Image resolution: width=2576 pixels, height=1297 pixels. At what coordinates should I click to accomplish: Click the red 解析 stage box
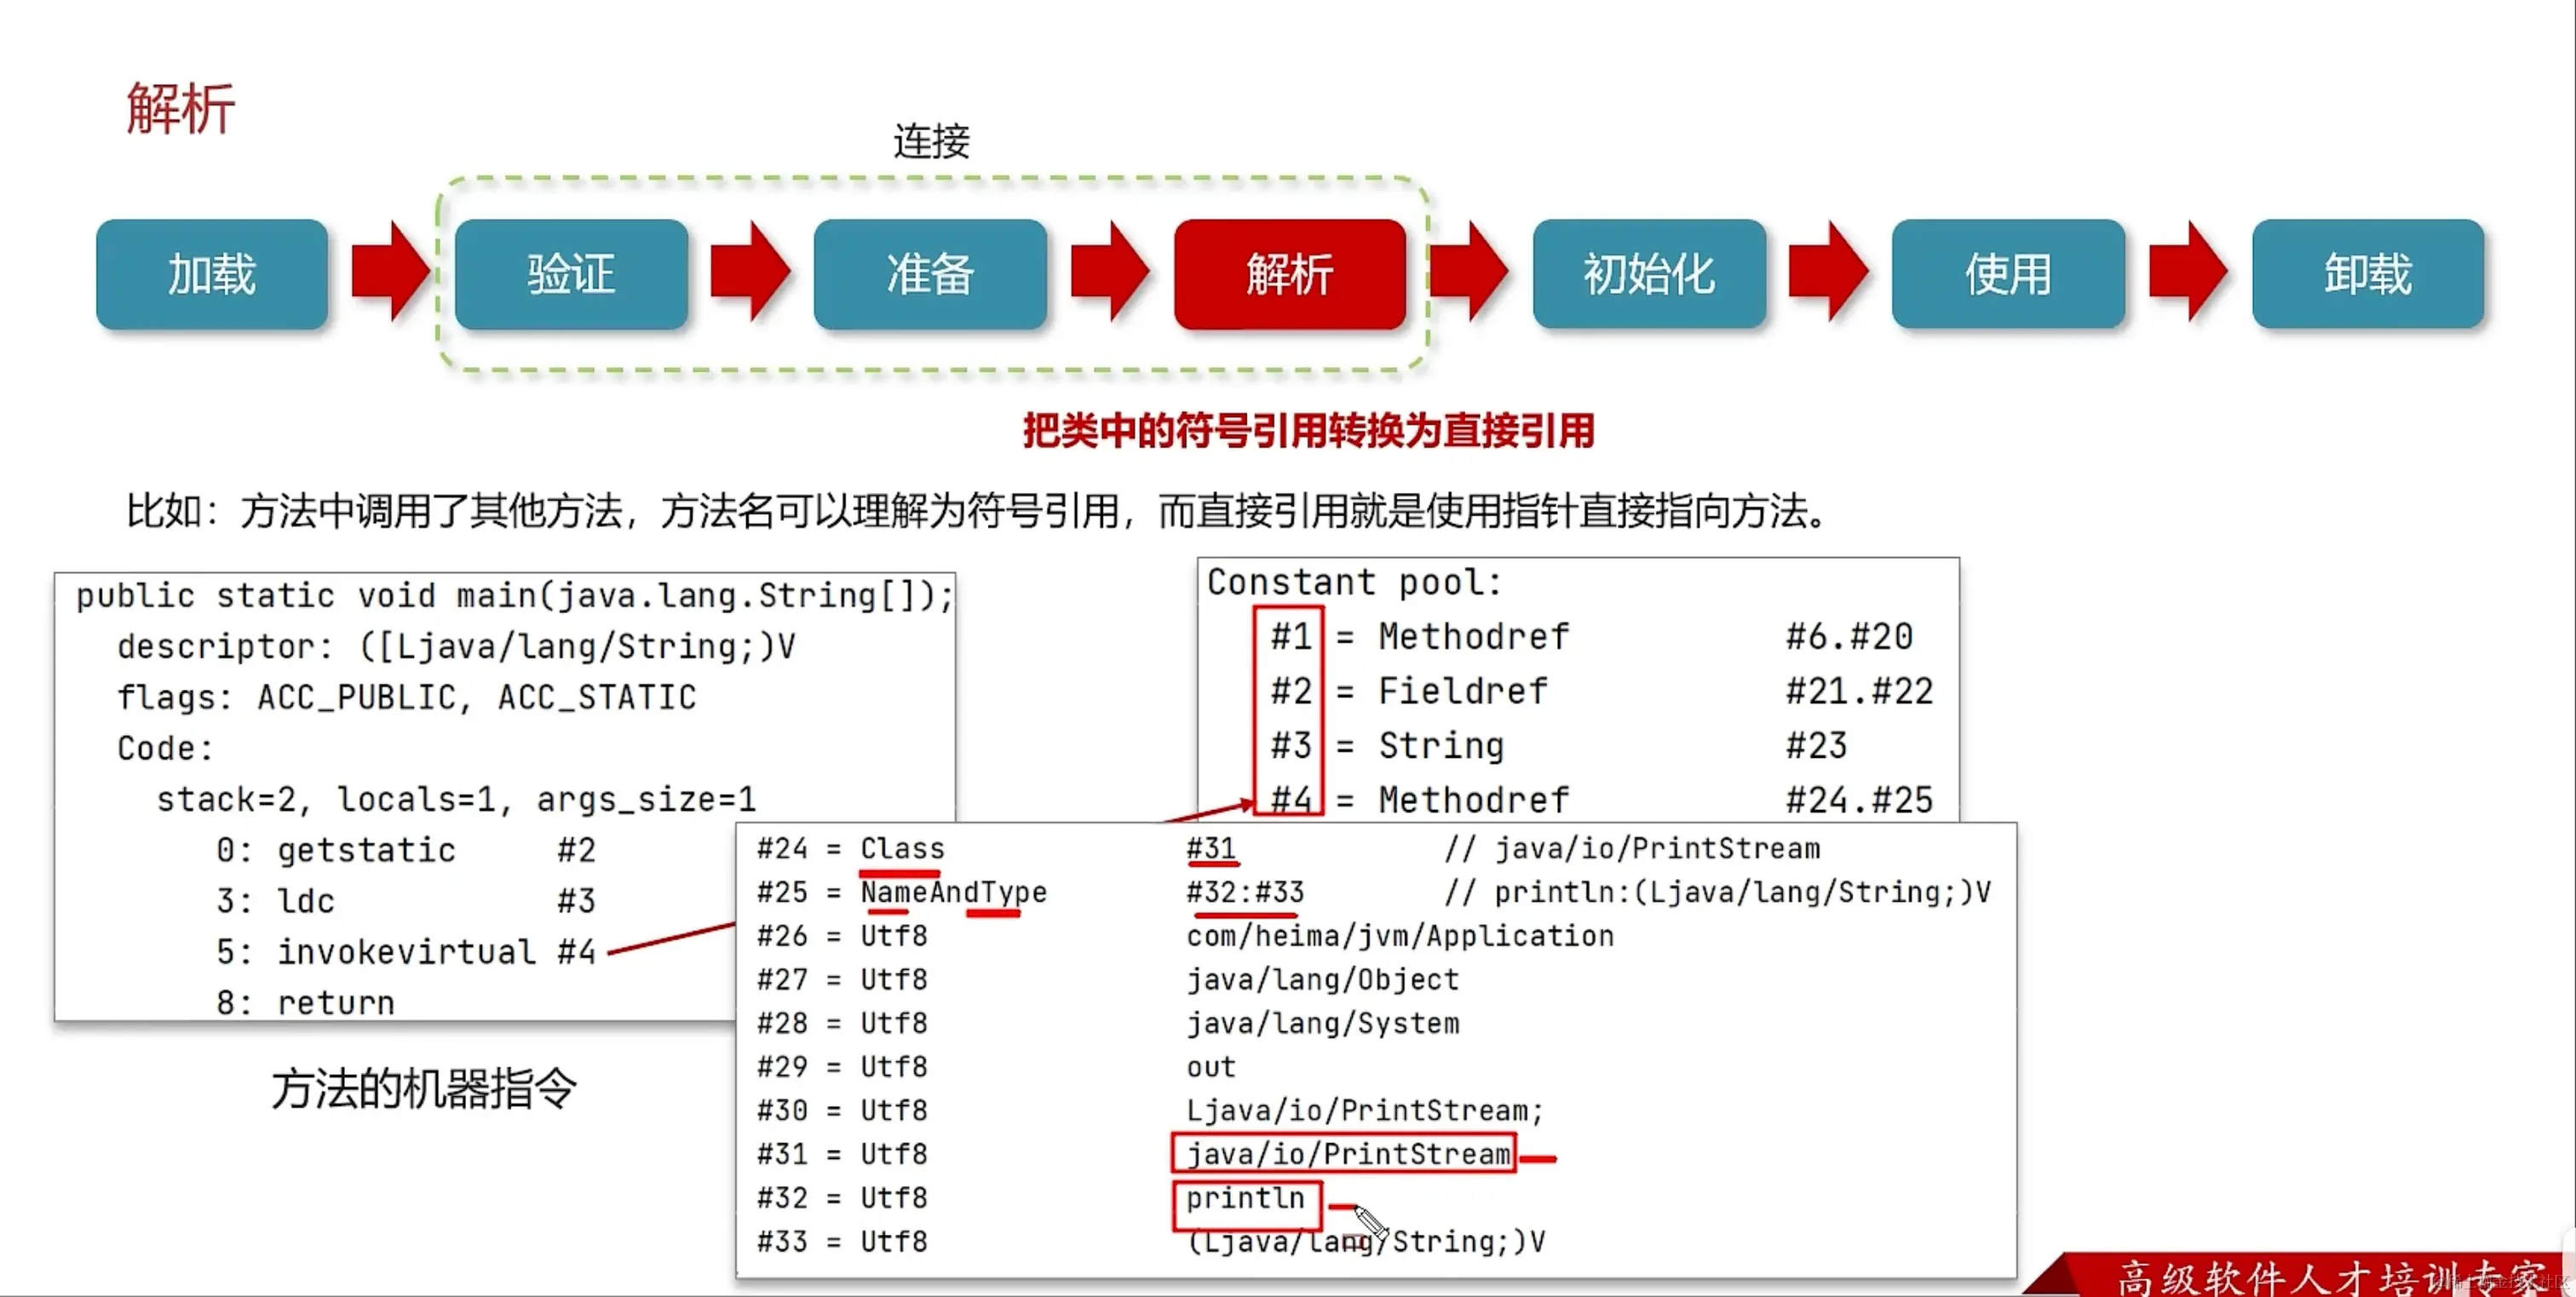point(1289,274)
